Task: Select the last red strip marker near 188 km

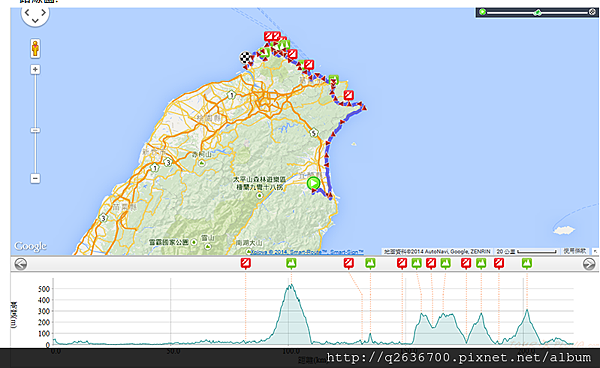Action: (499, 263)
